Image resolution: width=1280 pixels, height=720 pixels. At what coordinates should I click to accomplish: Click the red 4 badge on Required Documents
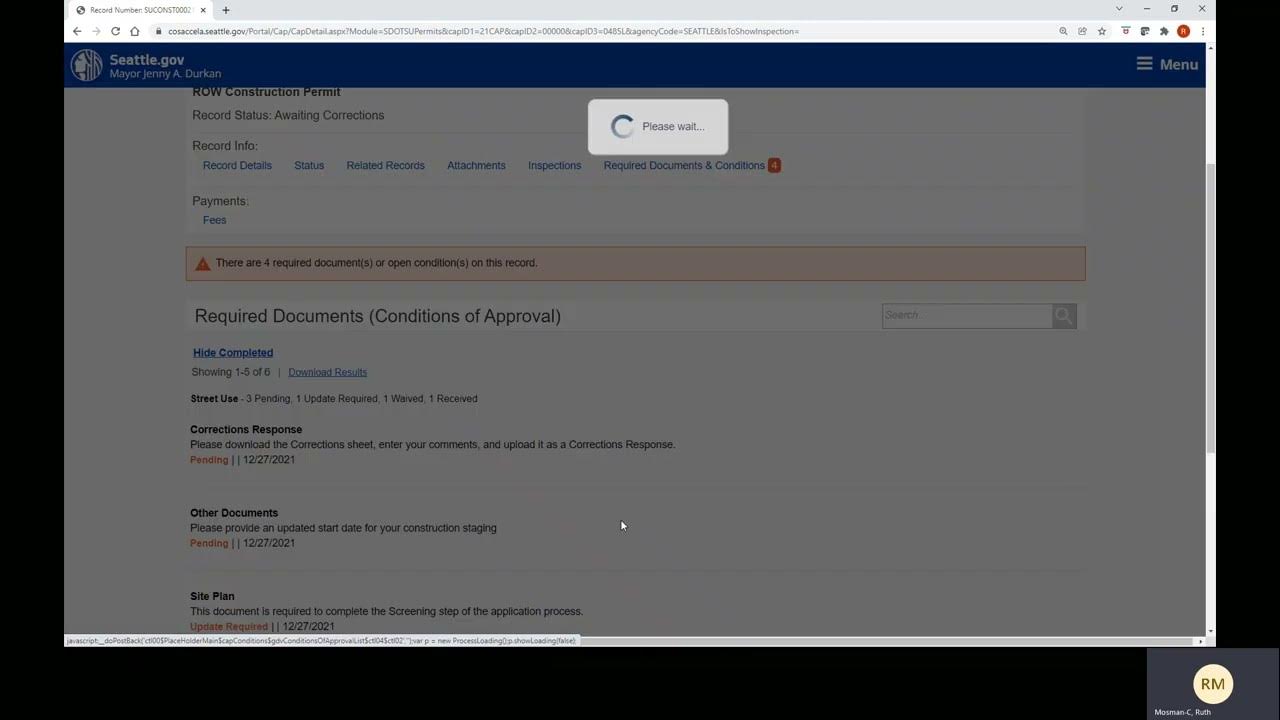click(x=774, y=165)
